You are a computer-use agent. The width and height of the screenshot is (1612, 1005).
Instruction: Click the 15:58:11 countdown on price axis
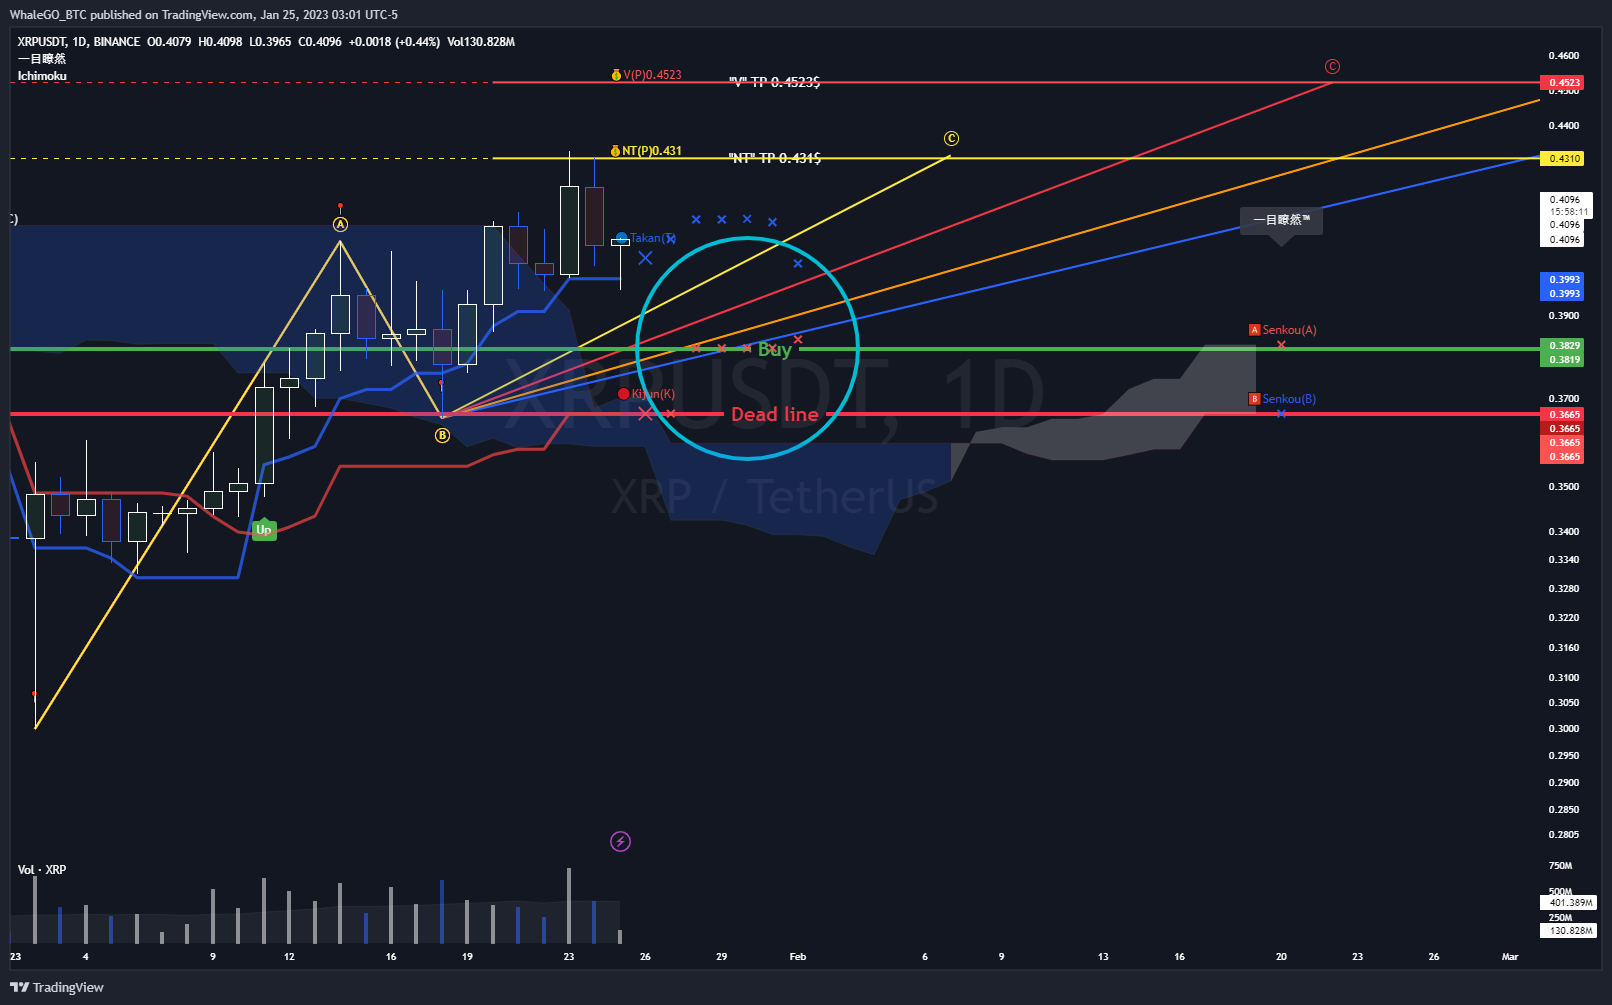click(1568, 212)
